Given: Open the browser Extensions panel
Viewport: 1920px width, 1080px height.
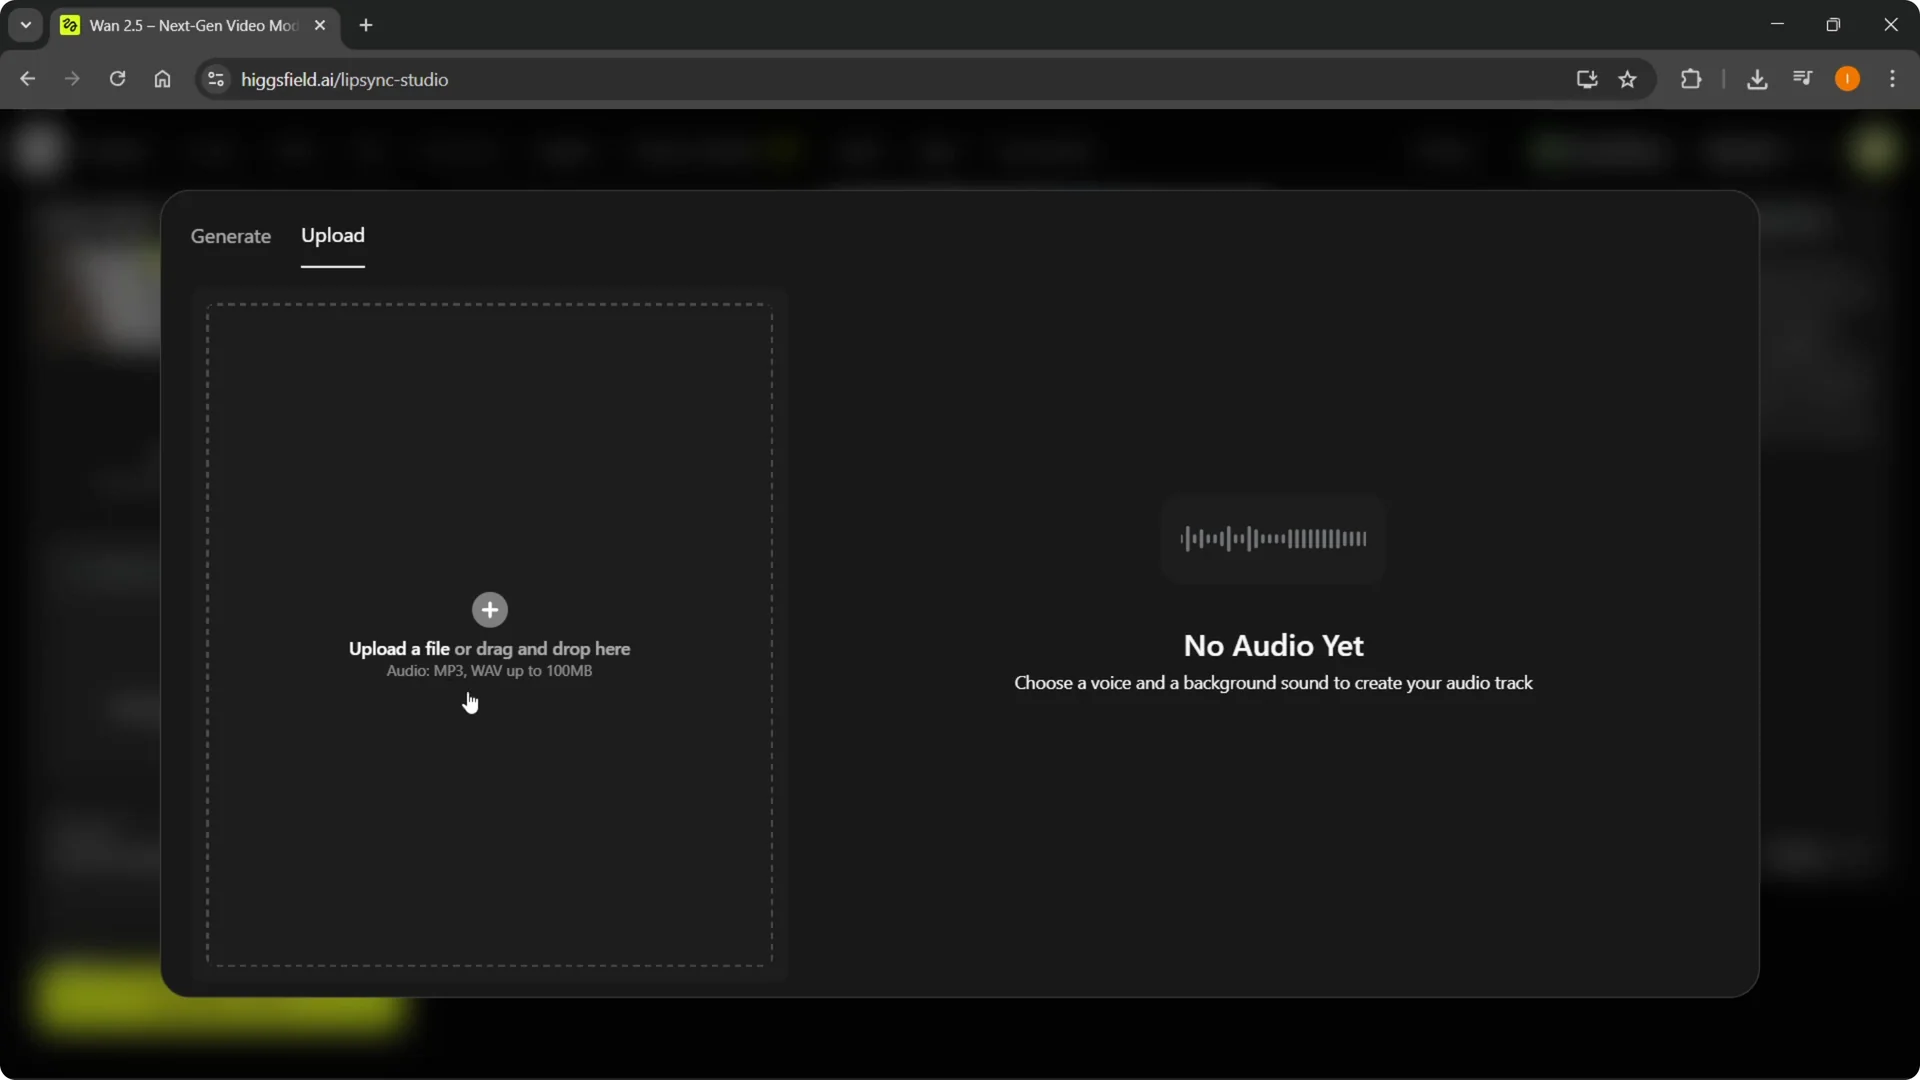Looking at the screenshot, I should click(1692, 79).
